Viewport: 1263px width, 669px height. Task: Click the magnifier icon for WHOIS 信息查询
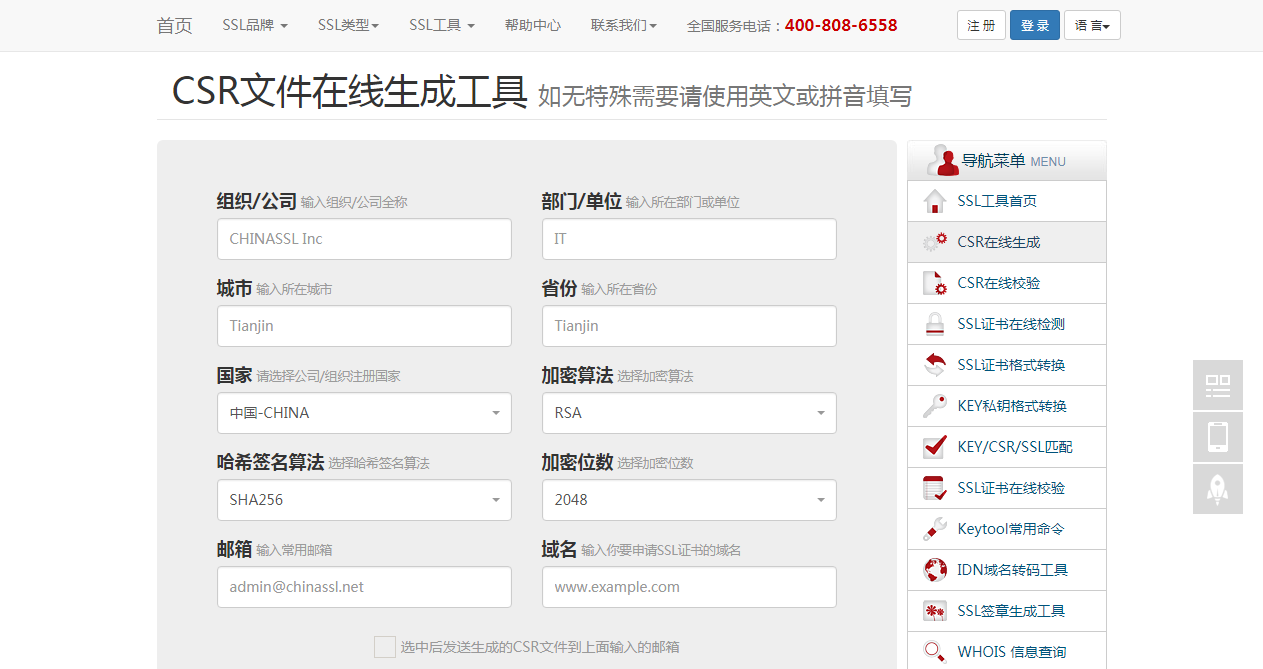point(934,652)
